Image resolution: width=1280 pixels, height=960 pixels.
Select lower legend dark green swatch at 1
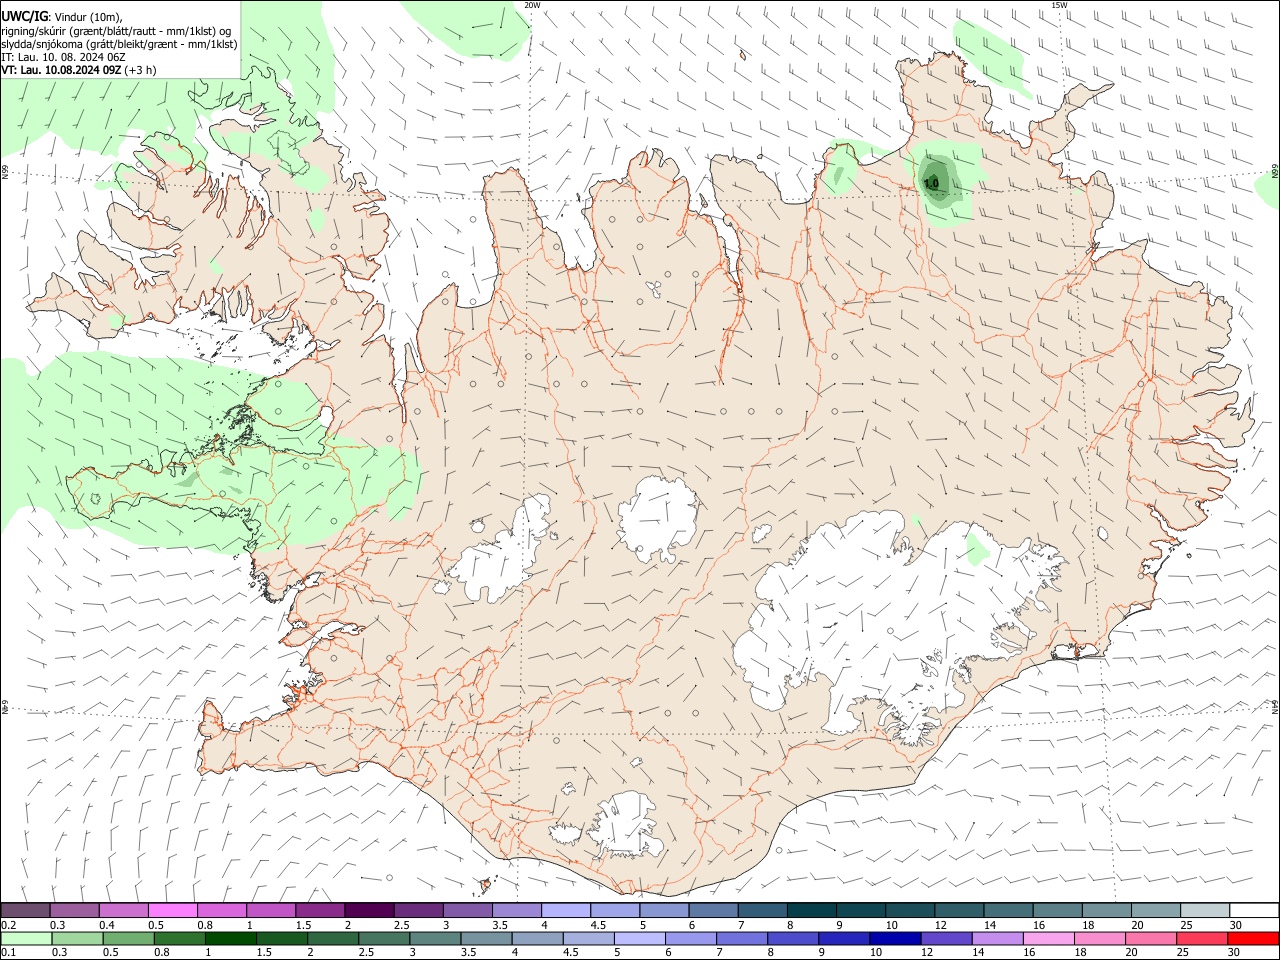pyautogui.click(x=231, y=939)
